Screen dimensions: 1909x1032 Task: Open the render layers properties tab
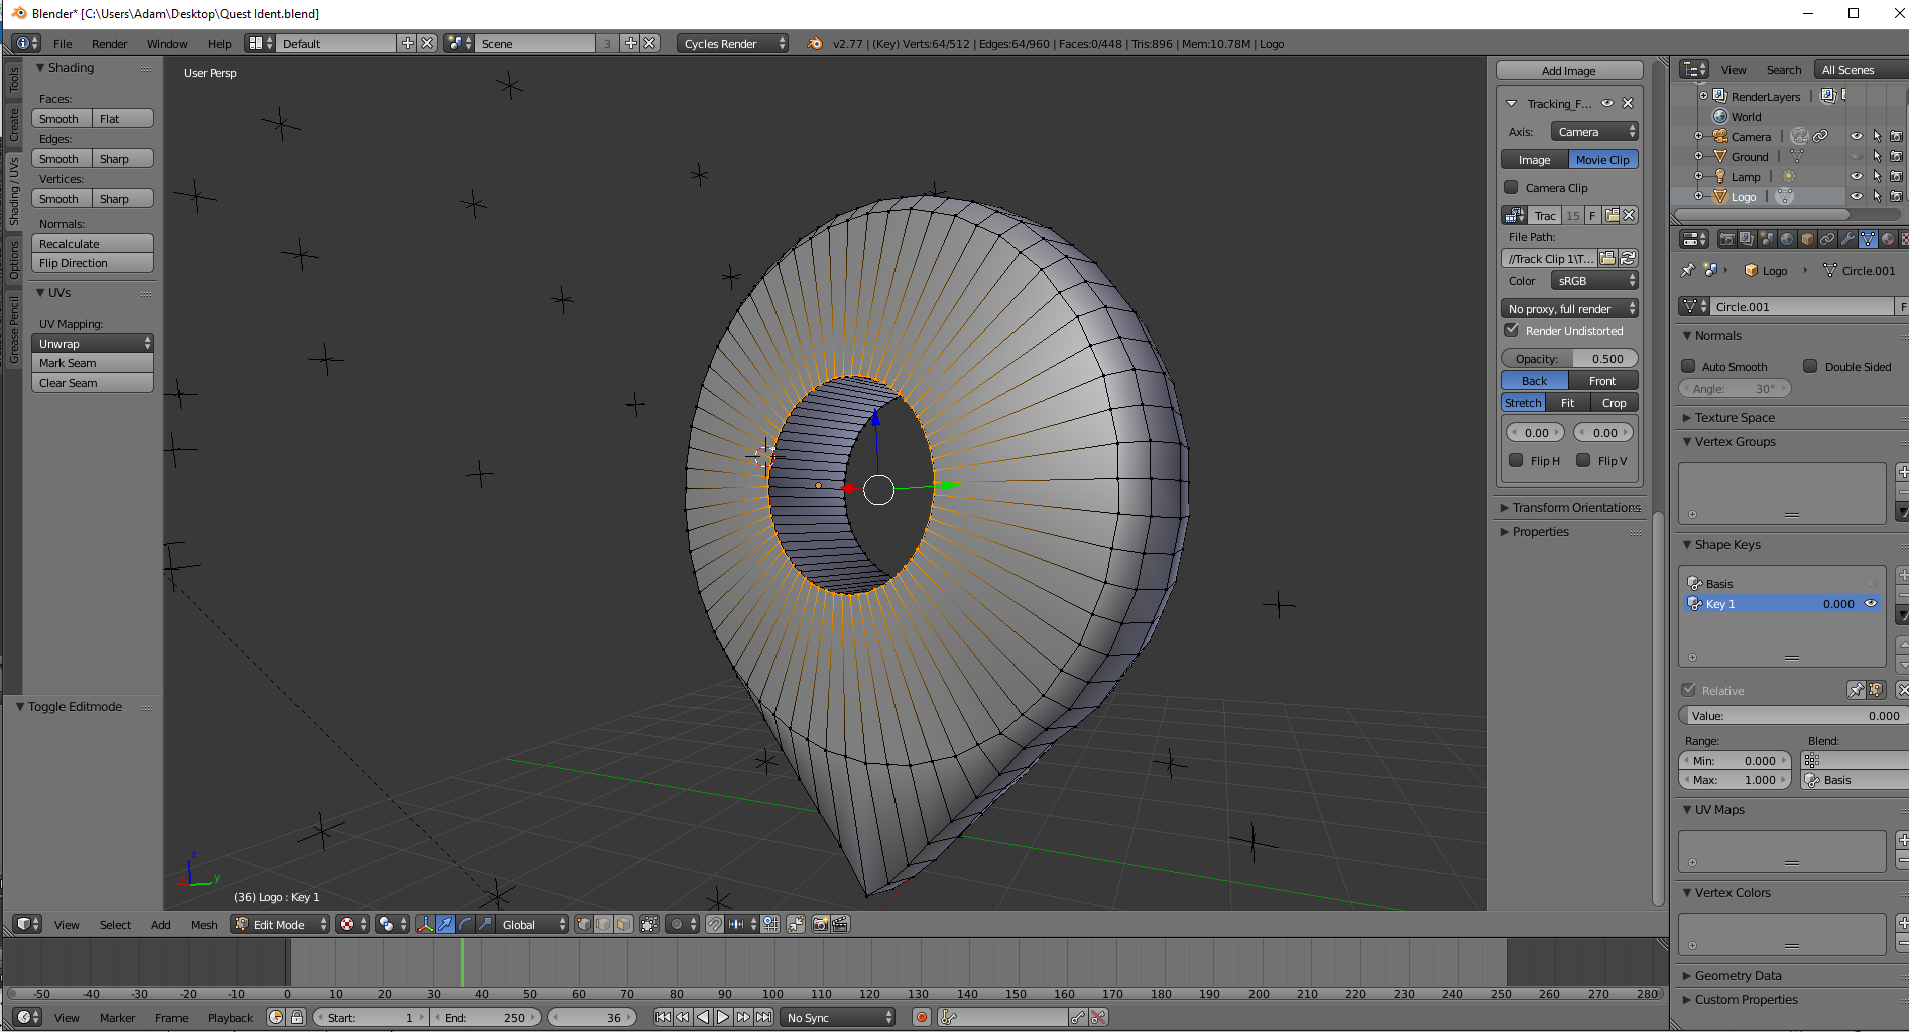point(1747,239)
